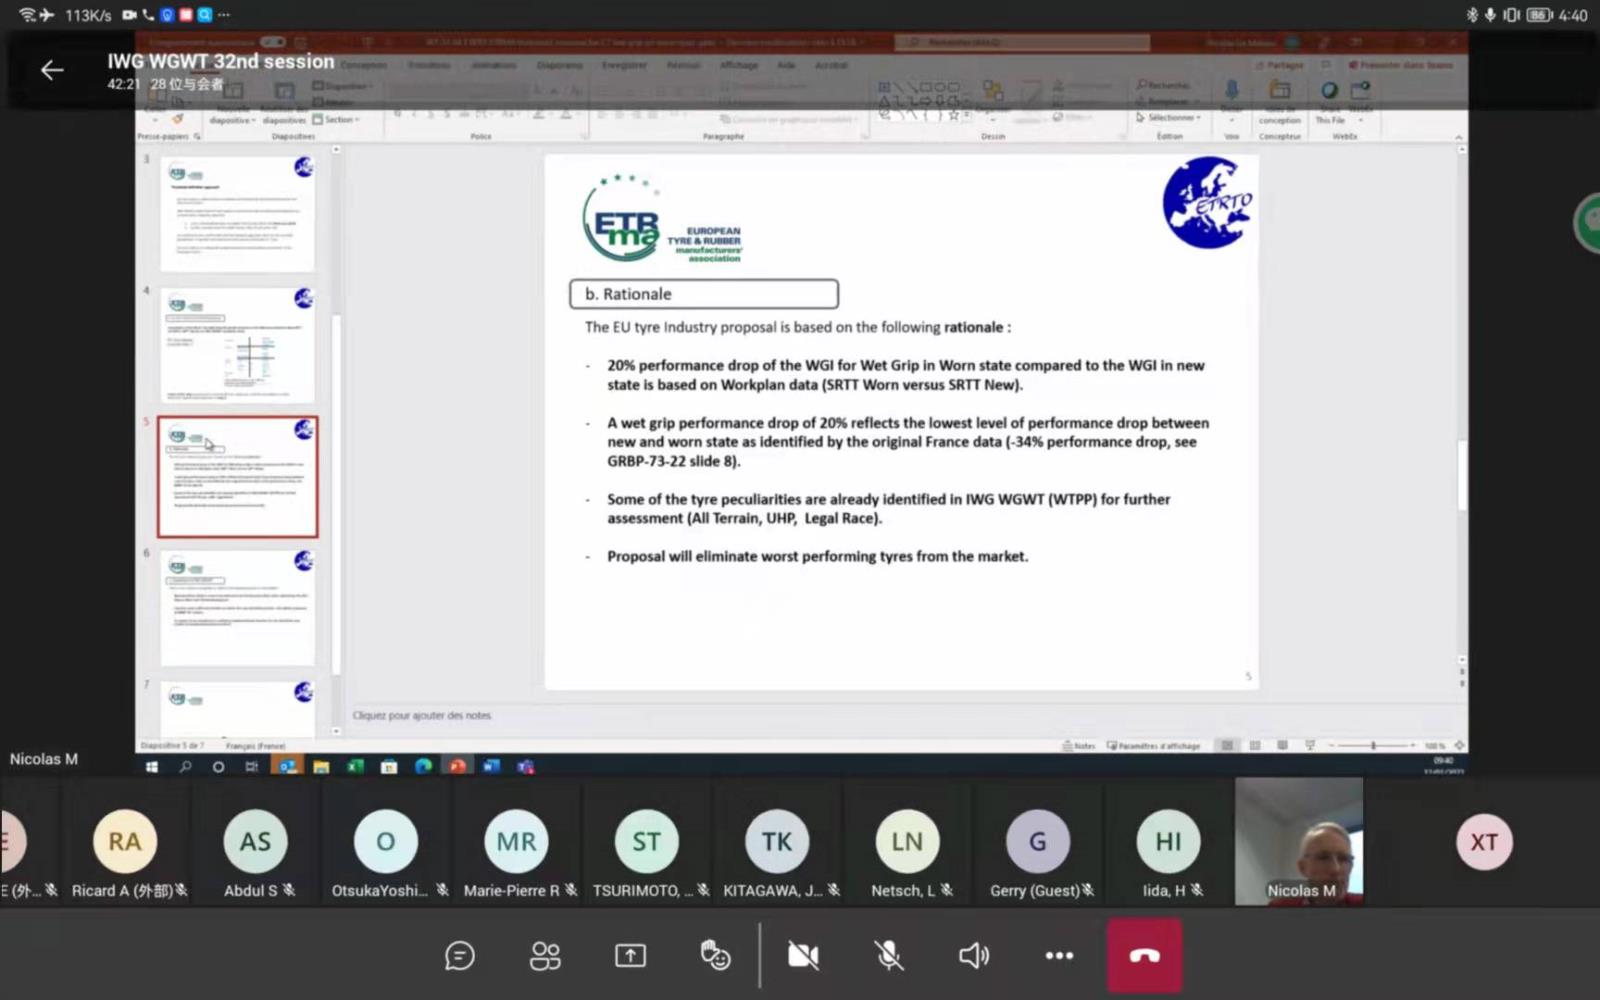1600x1000 pixels.
Task: Unmute the microphone
Action: [888, 956]
